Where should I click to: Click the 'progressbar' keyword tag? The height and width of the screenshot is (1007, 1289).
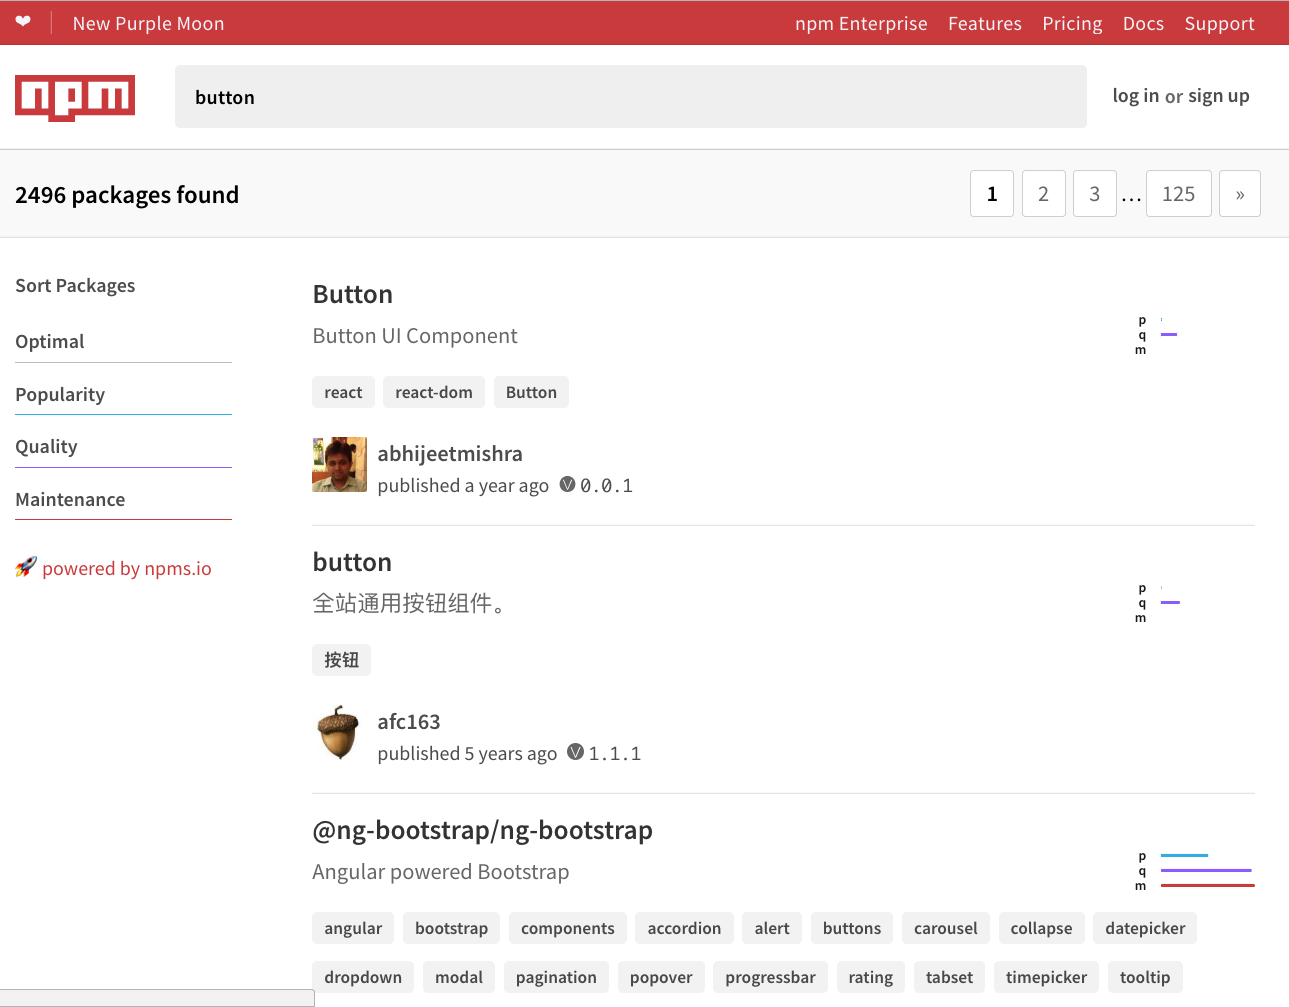coord(770,977)
